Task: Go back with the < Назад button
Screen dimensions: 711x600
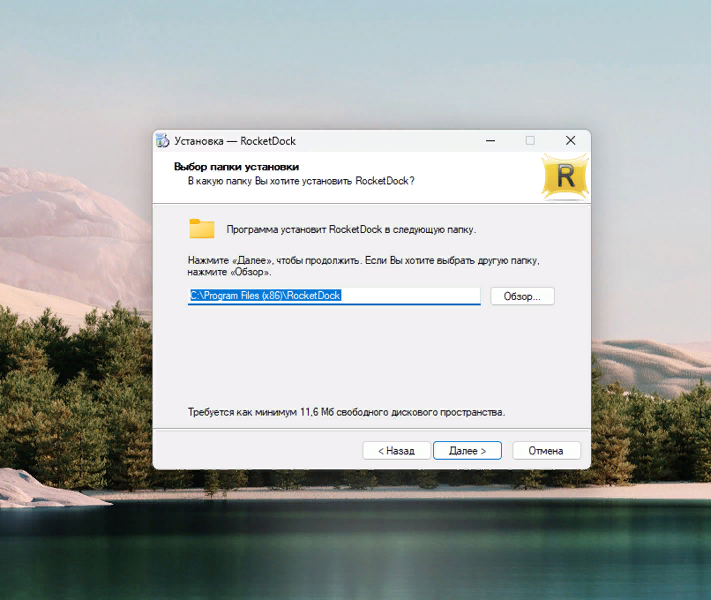Action: 396,451
